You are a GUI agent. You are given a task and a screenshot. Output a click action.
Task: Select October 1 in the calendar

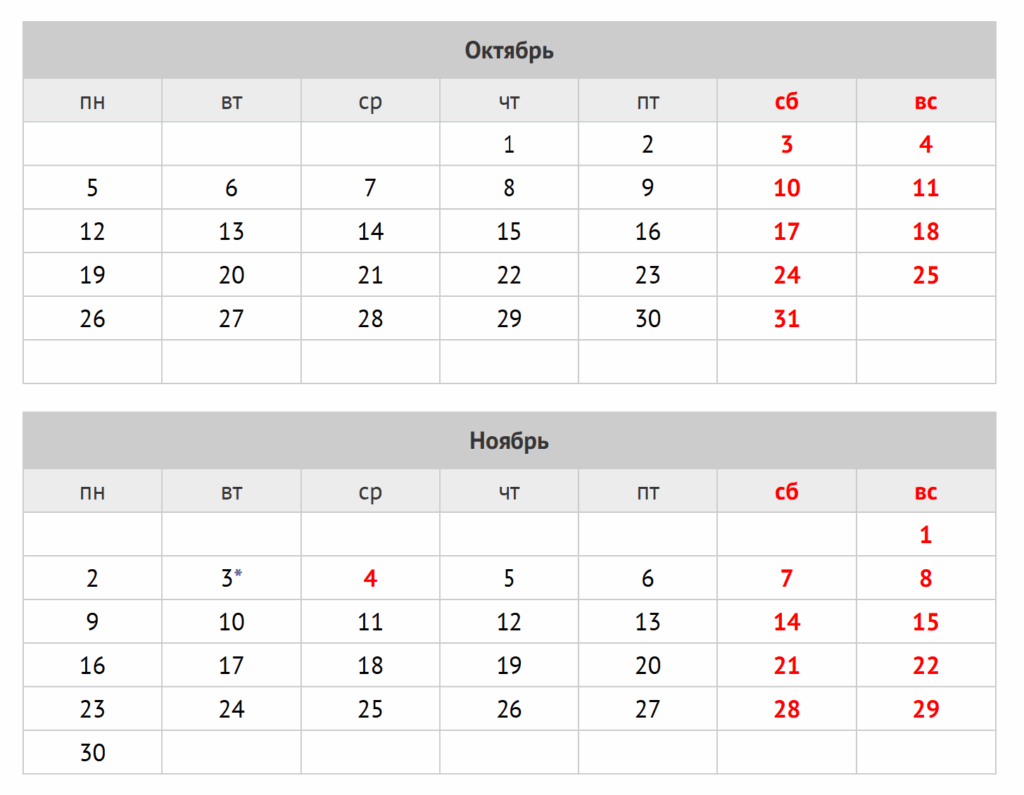[x=509, y=145]
